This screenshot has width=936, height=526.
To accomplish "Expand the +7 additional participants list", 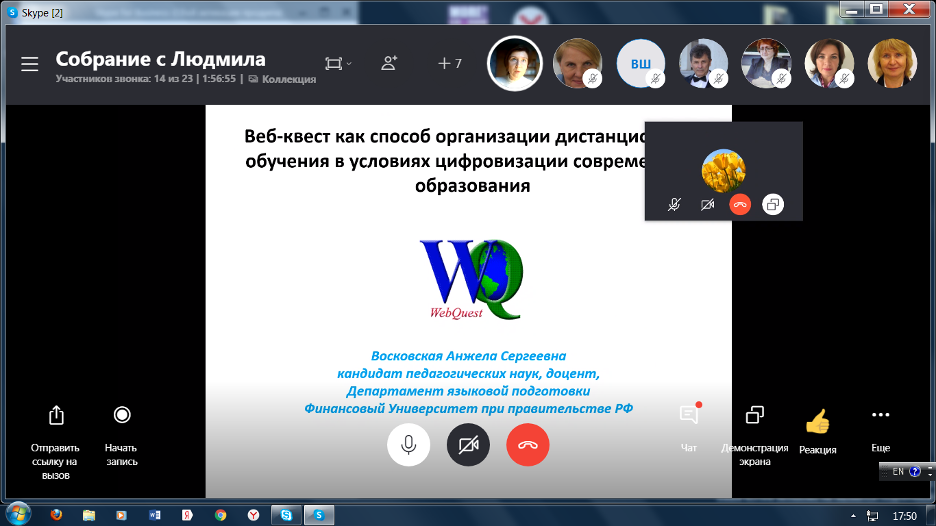I will [x=450, y=63].
